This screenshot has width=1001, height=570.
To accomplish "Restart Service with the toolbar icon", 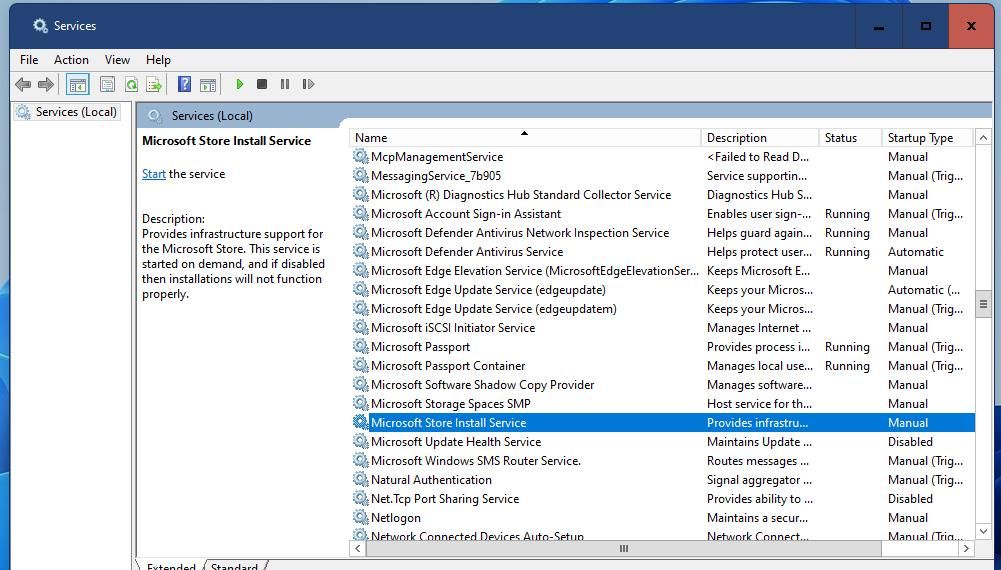I will coord(308,84).
